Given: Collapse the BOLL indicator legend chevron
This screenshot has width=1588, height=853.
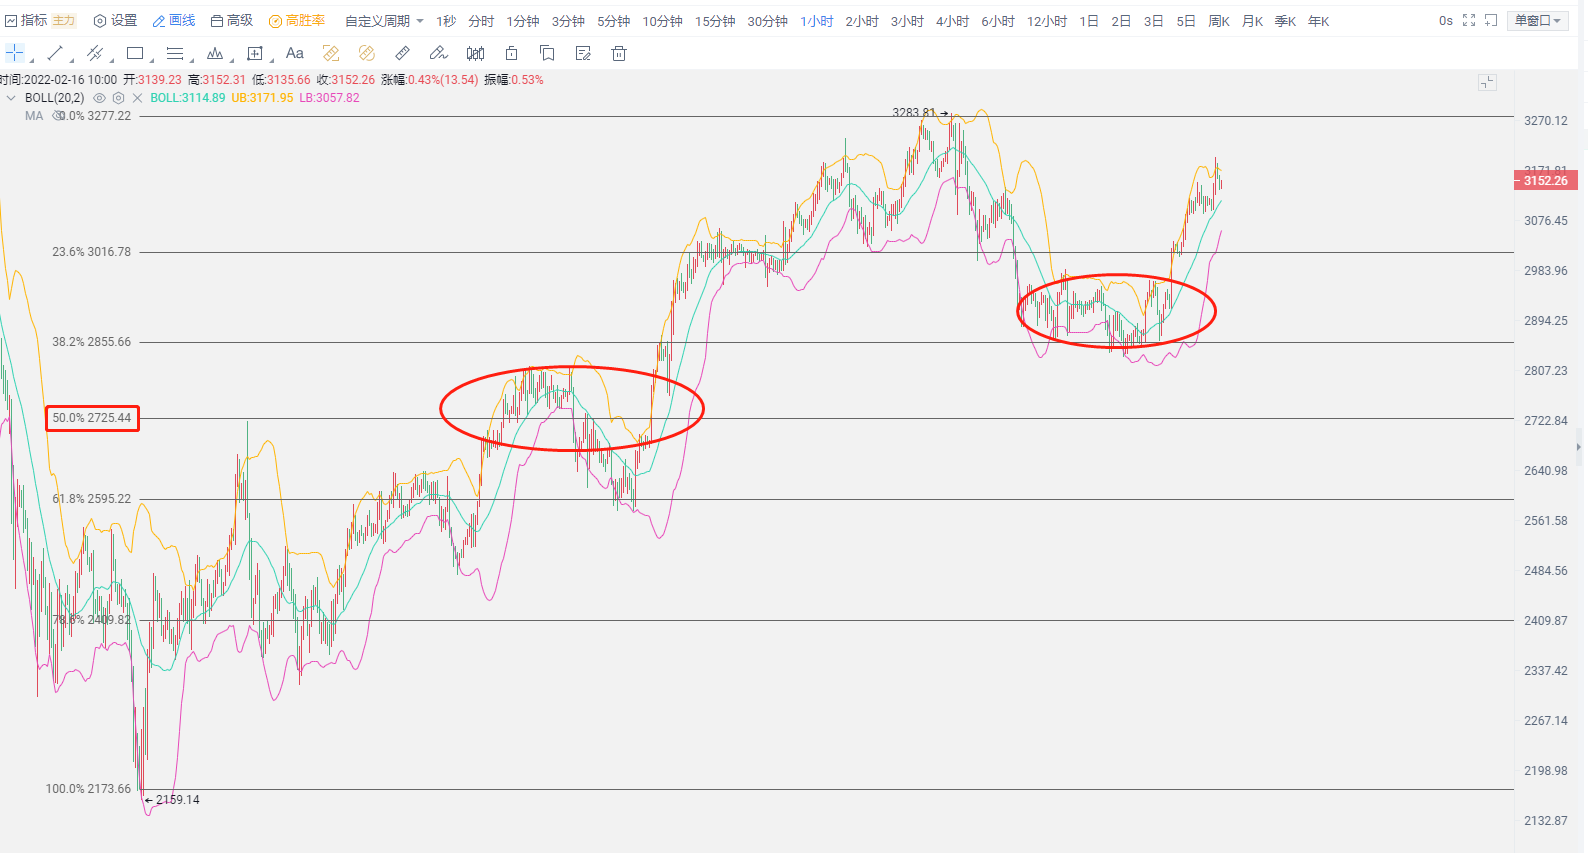Looking at the screenshot, I should coord(11,98).
